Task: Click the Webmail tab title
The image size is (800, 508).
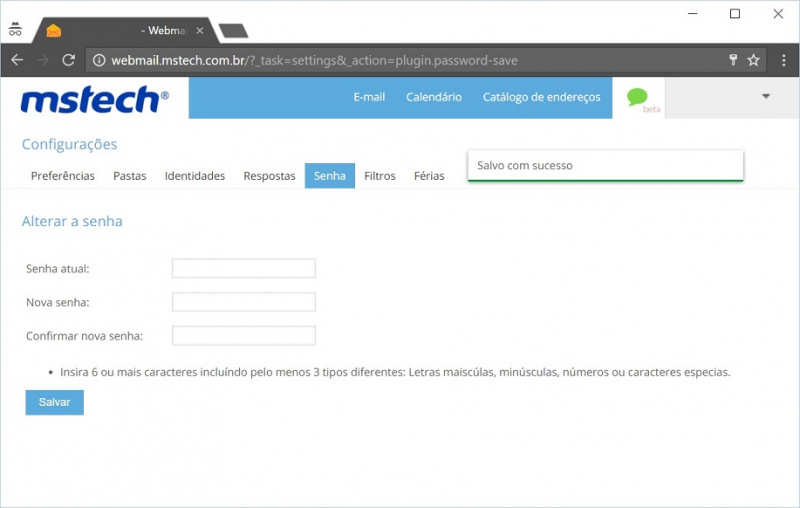Action: tap(164, 31)
